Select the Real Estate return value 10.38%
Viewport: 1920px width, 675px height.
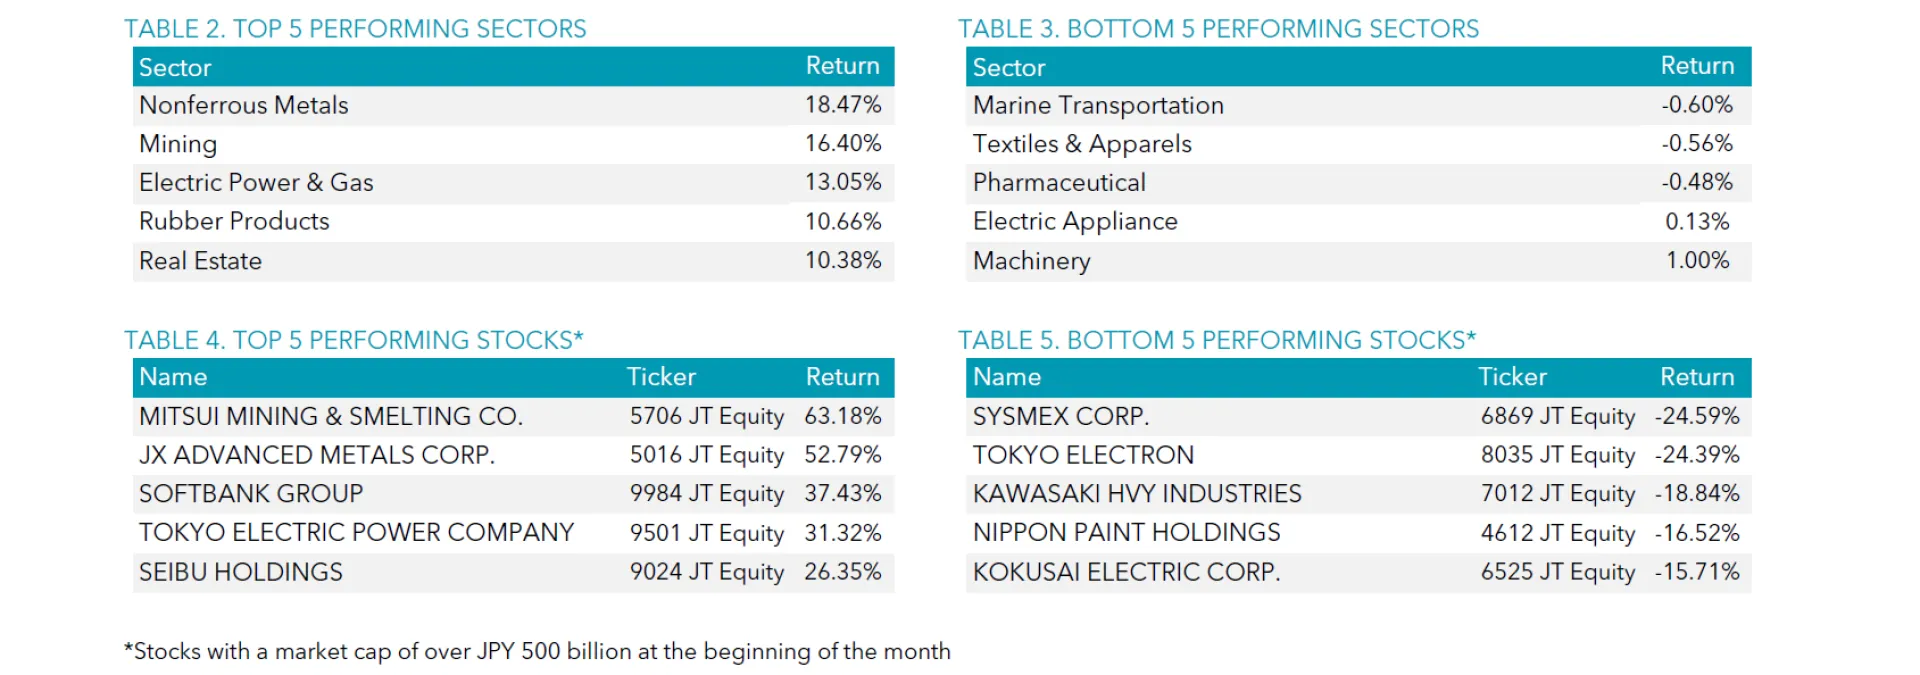click(x=842, y=261)
